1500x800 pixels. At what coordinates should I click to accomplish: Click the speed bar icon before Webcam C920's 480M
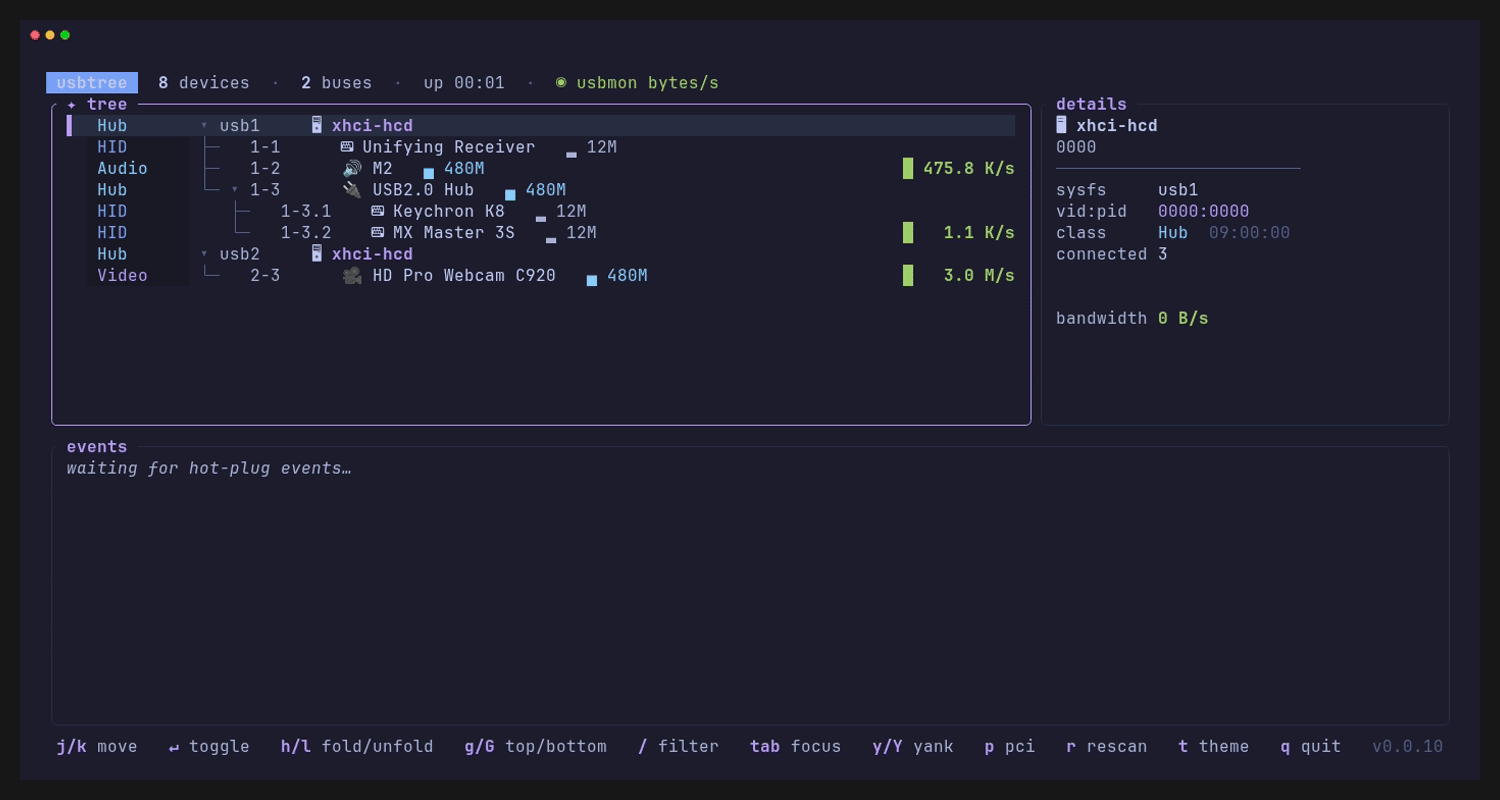(592, 281)
